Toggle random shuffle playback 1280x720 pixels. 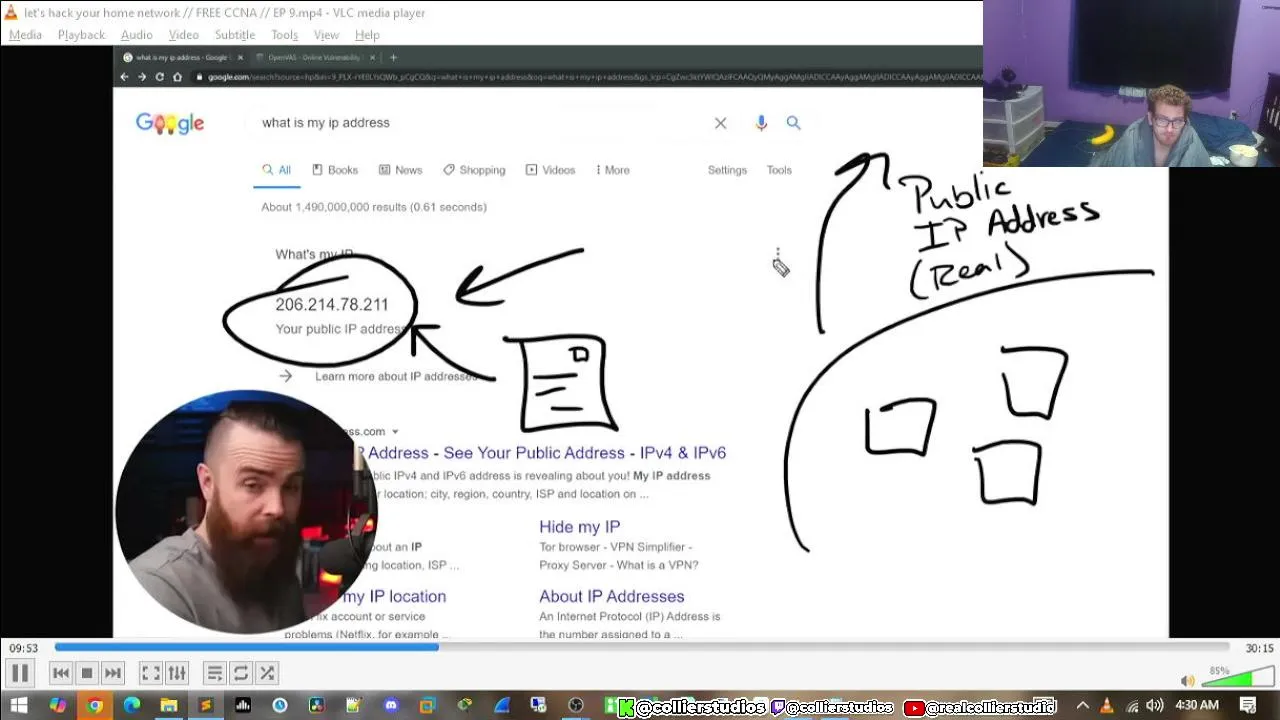coord(267,673)
